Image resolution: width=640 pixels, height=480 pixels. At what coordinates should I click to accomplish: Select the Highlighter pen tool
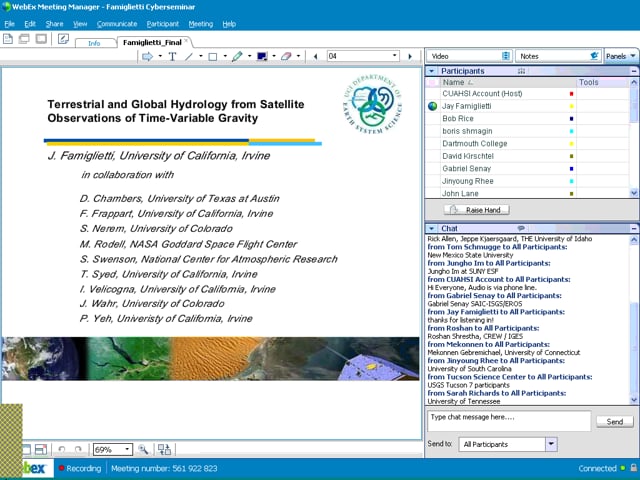click(x=237, y=56)
